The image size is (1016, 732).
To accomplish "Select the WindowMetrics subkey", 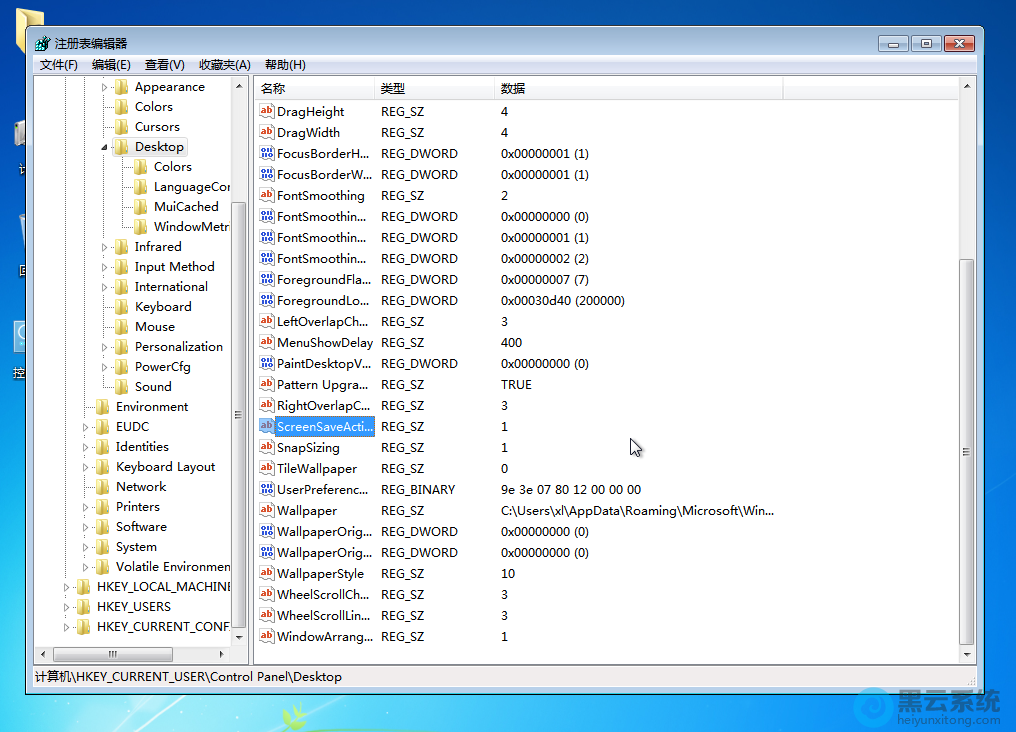I will (x=191, y=227).
